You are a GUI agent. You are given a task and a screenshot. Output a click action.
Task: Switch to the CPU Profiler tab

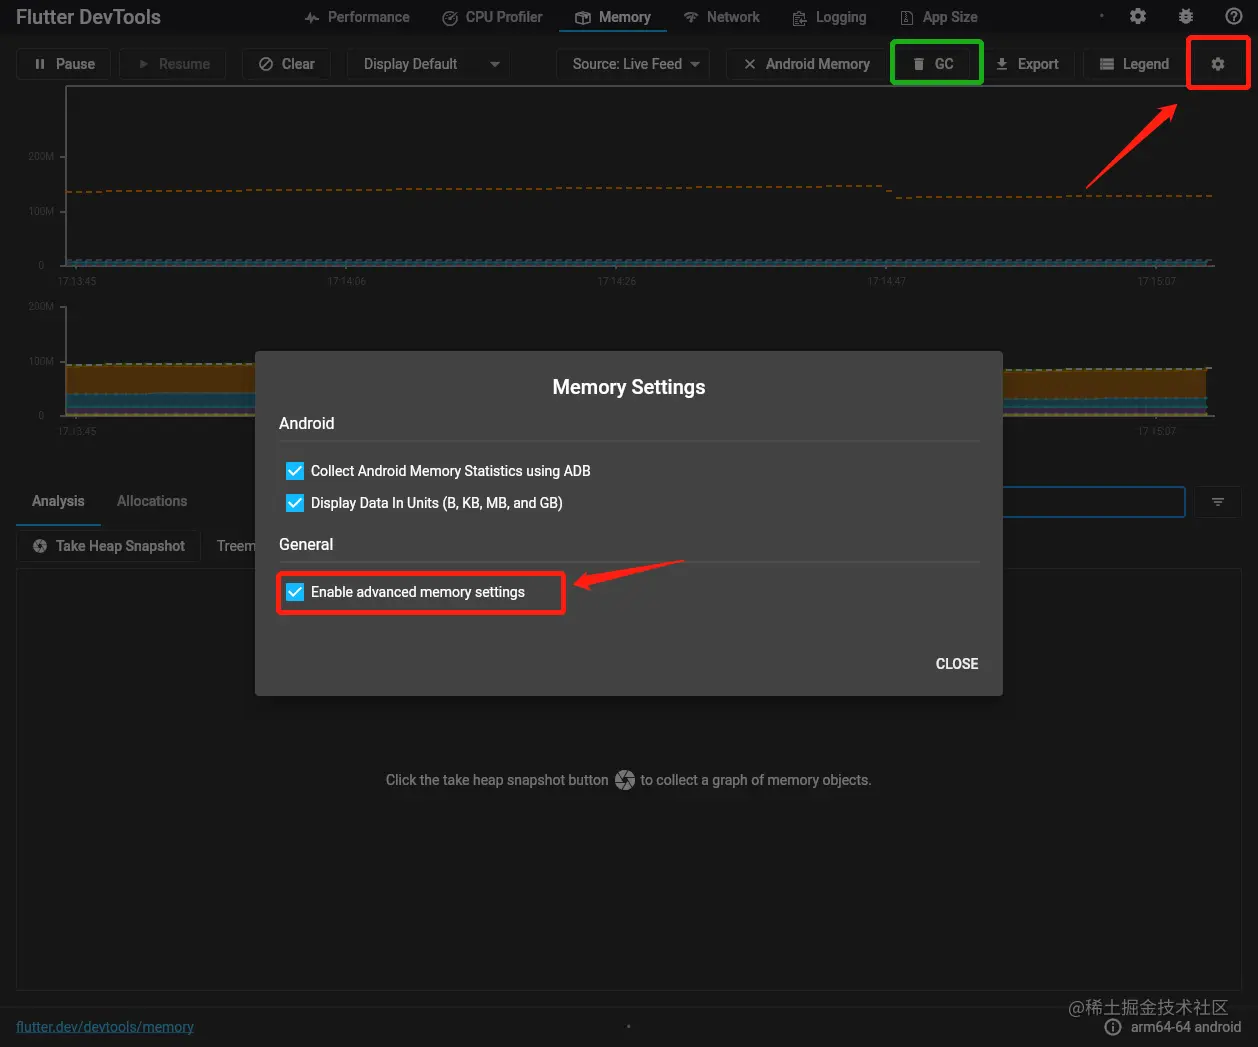tap(492, 17)
